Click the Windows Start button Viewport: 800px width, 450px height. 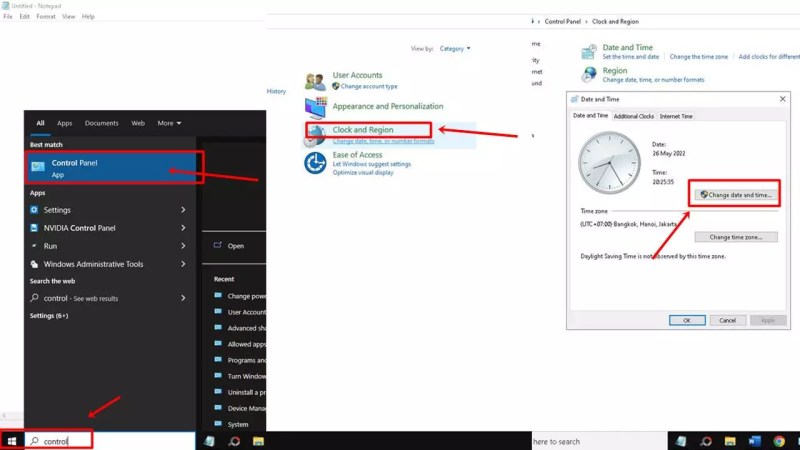pyautogui.click(x=12, y=441)
